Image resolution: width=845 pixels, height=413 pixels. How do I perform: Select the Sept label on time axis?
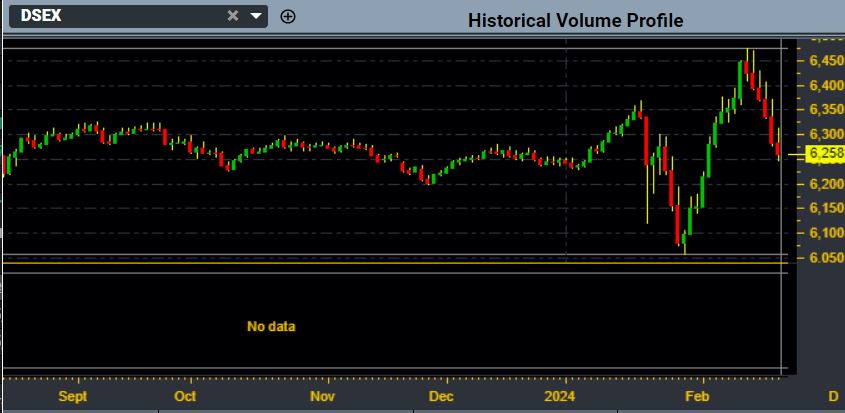73,396
